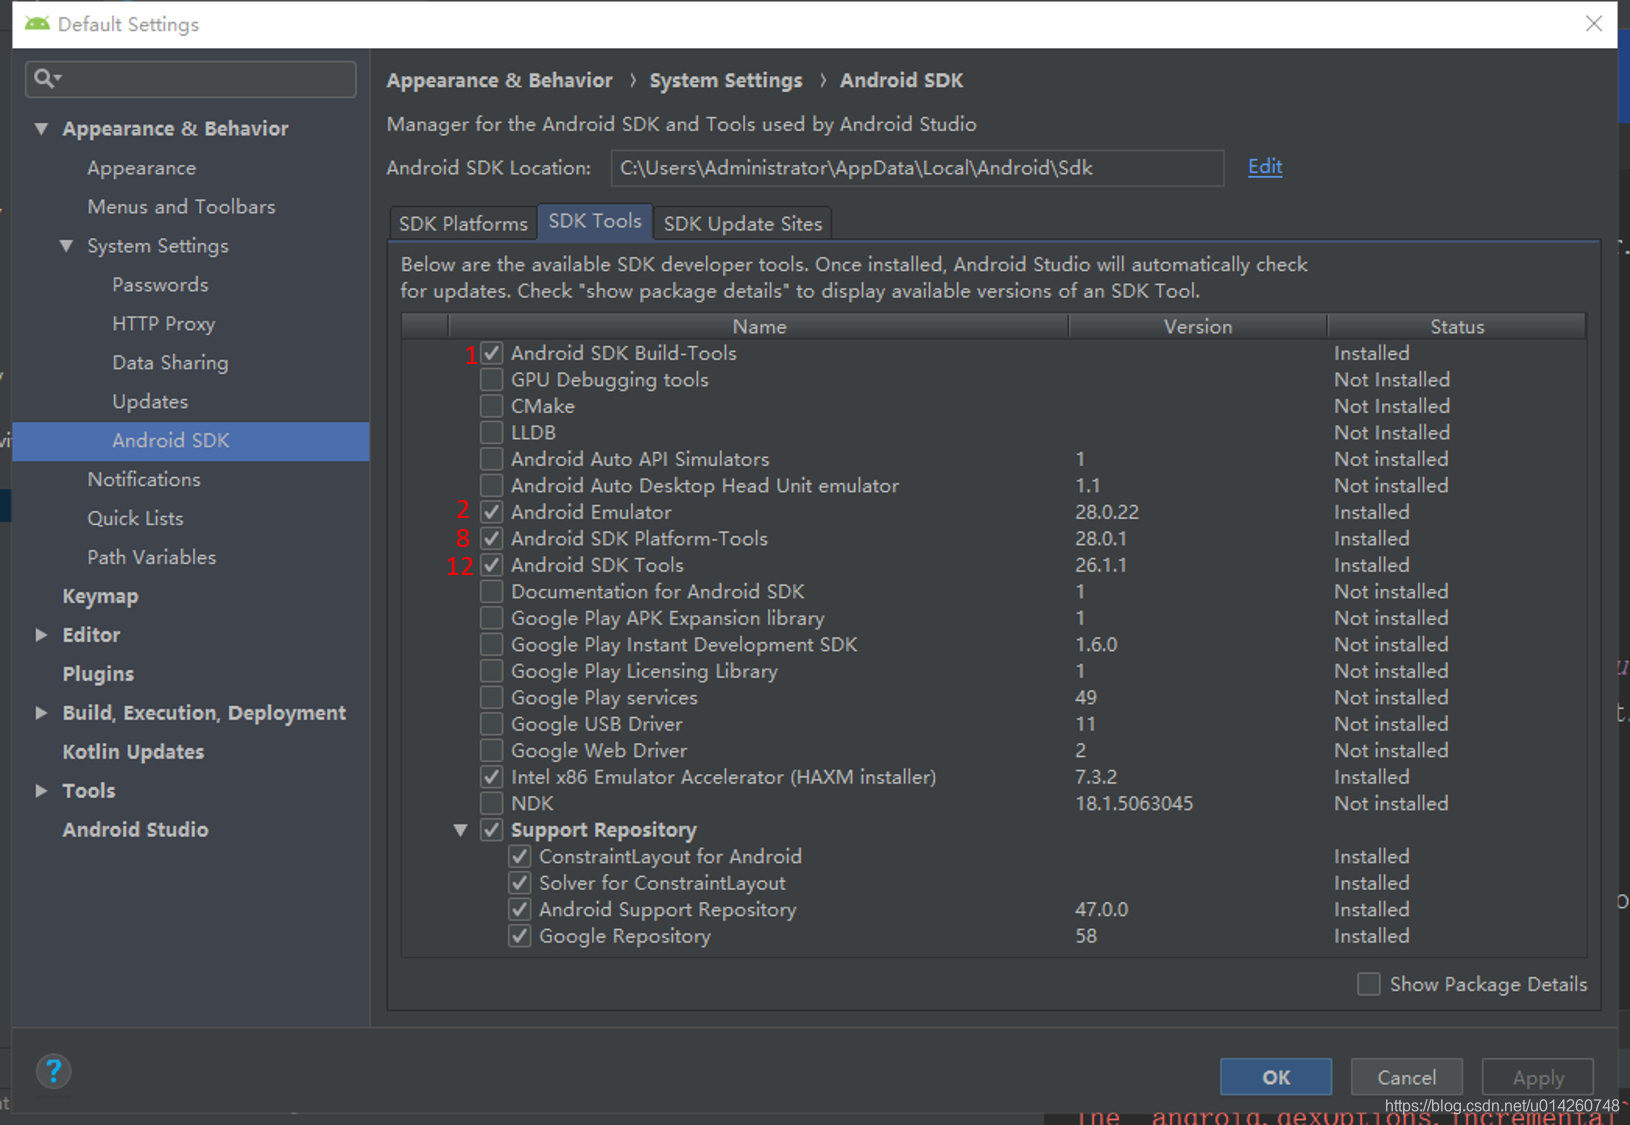The image size is (1630, 1125).
Task: Enable the CMake checkbox
Action: tap(491, 406)
